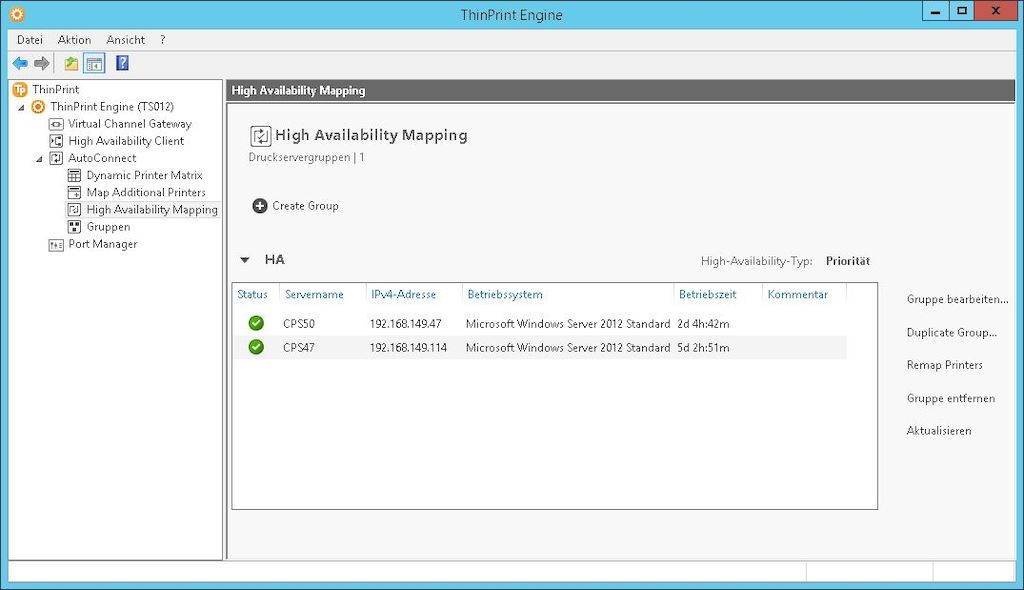Click the ThinPrint Engine (TS012) gear icon

coord(39,107)
